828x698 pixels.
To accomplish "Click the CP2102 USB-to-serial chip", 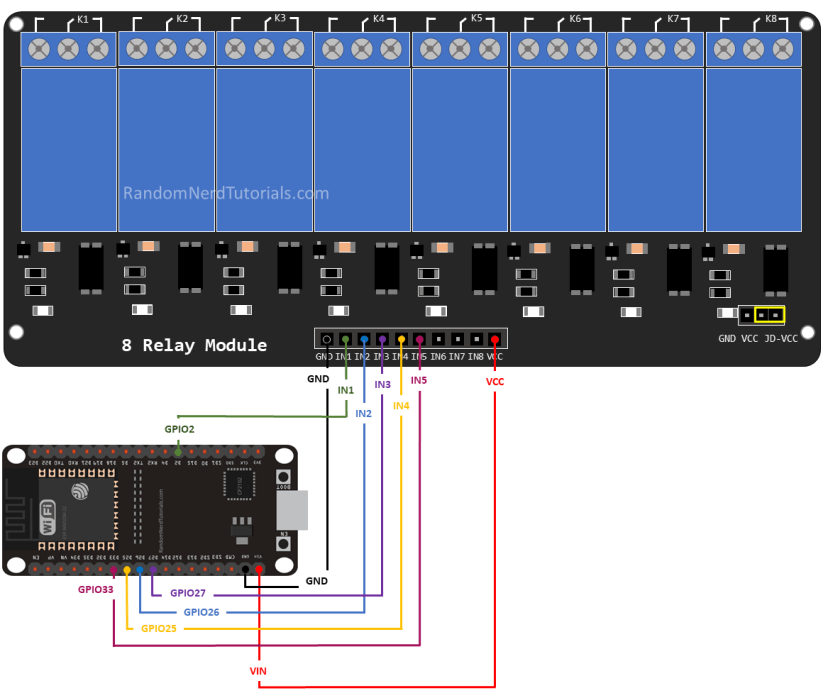I will [x=239, y=487].
